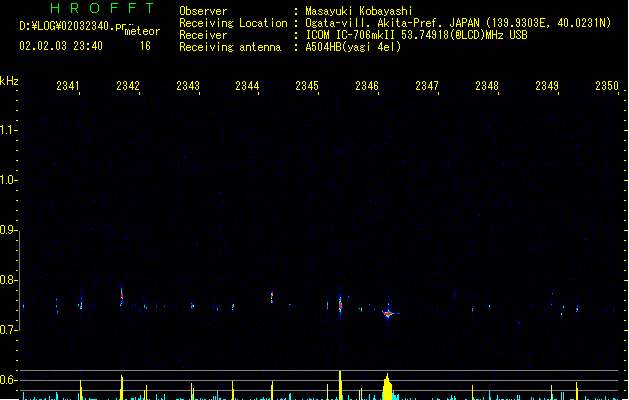The height and width of the screenshot is (400, 629).
Task: Click the 0.7 kHz frequency axis label
Action: pos(8,330)
